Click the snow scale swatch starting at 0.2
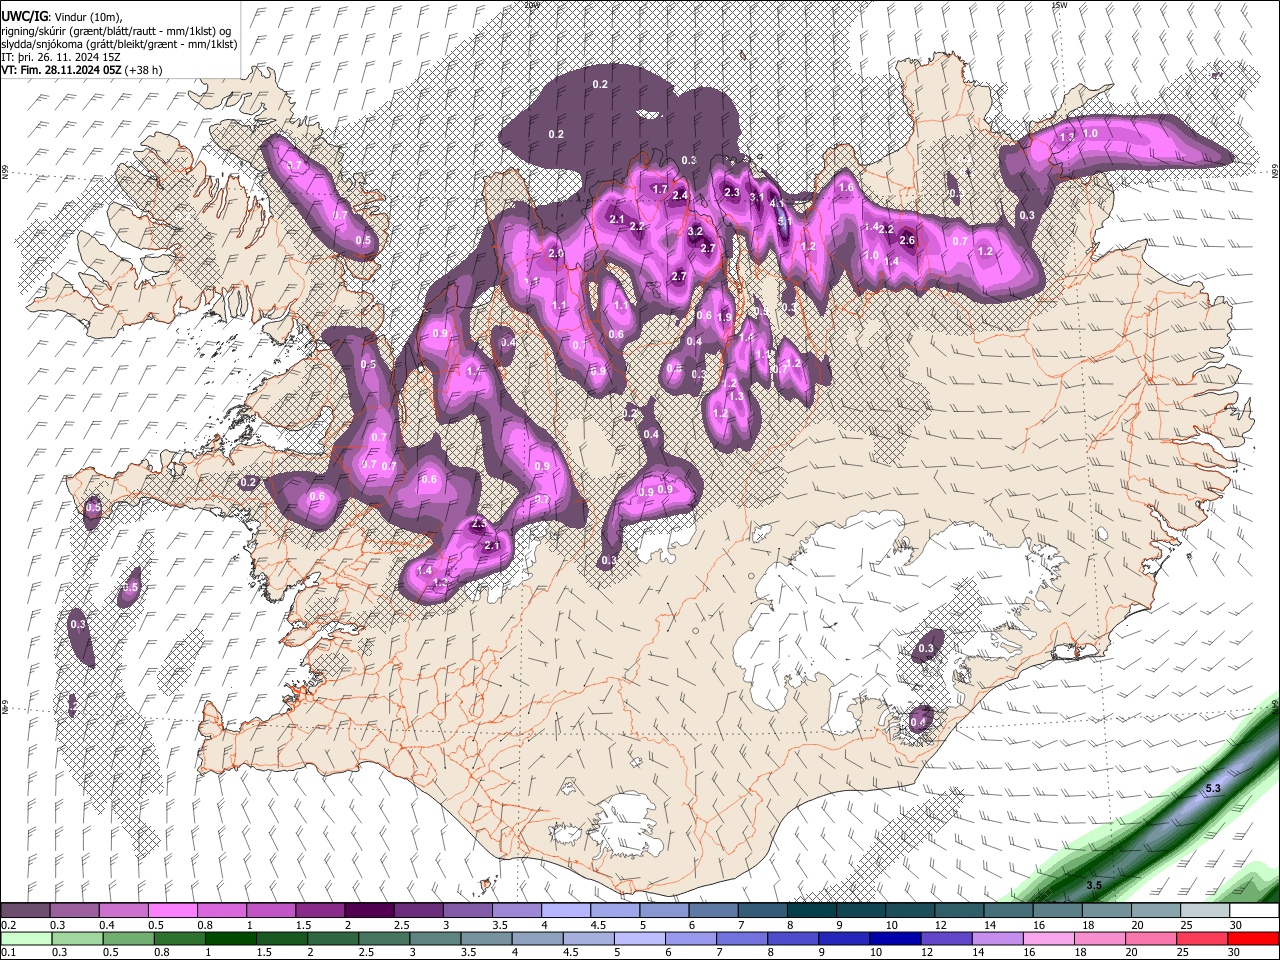The height and width of the screenshot is (960, 1280). click(25, 911)
